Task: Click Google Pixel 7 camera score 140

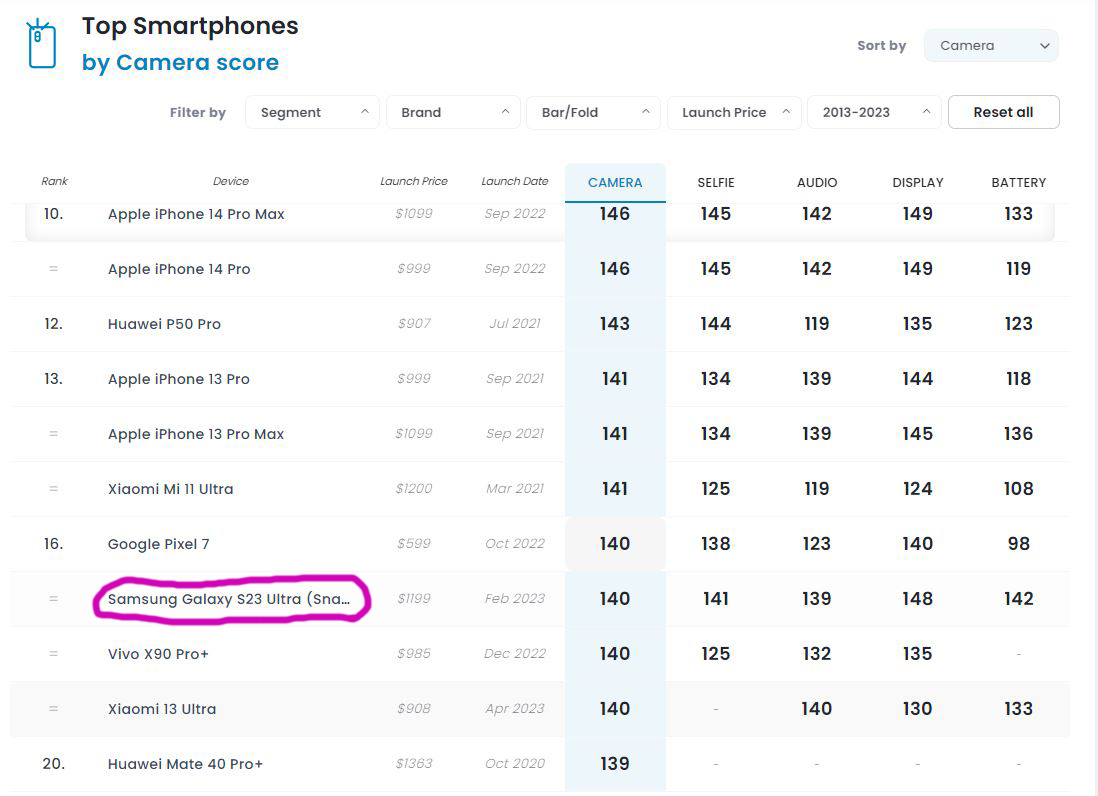Action: pyautogui.click(x=615, y=544)
